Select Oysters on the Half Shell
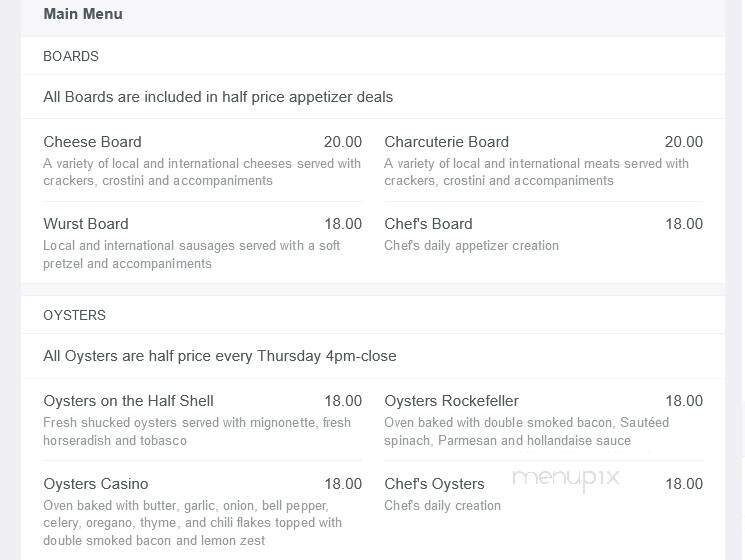Image resolution: width=745 pixels, height=560 pixels. coord(128,401)
